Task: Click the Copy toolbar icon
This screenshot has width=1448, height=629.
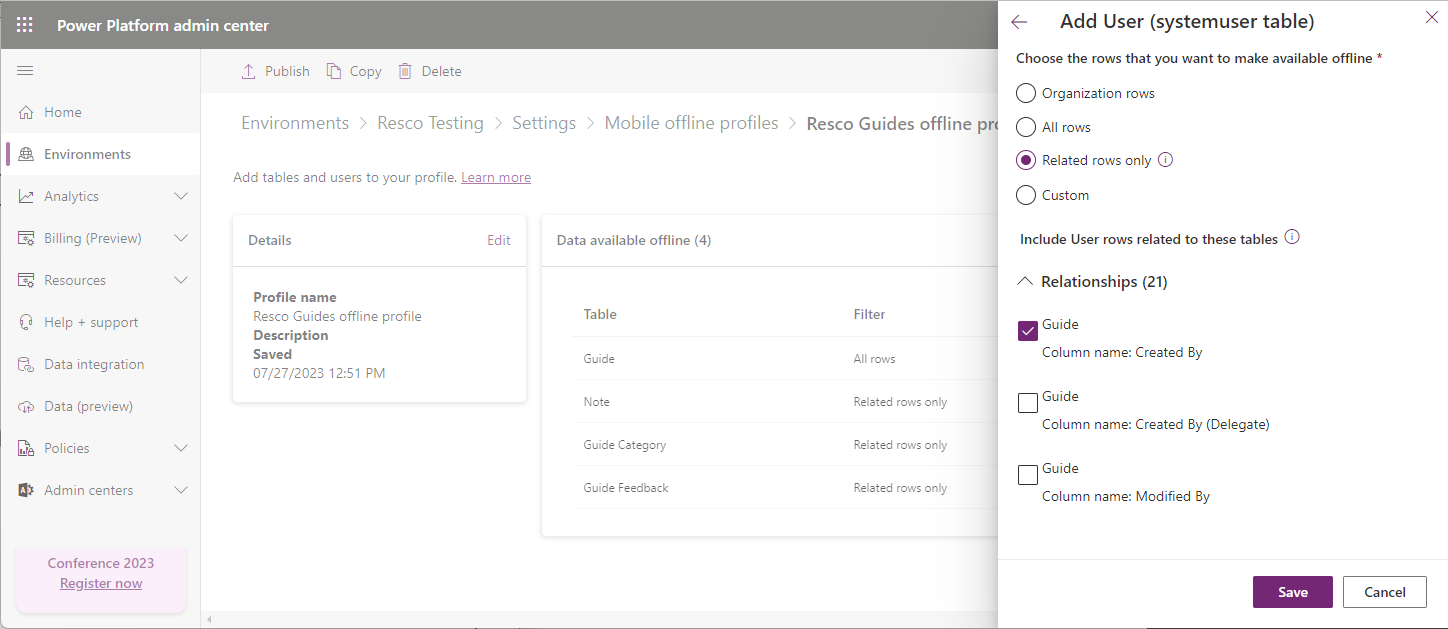Action: point(334,71)
